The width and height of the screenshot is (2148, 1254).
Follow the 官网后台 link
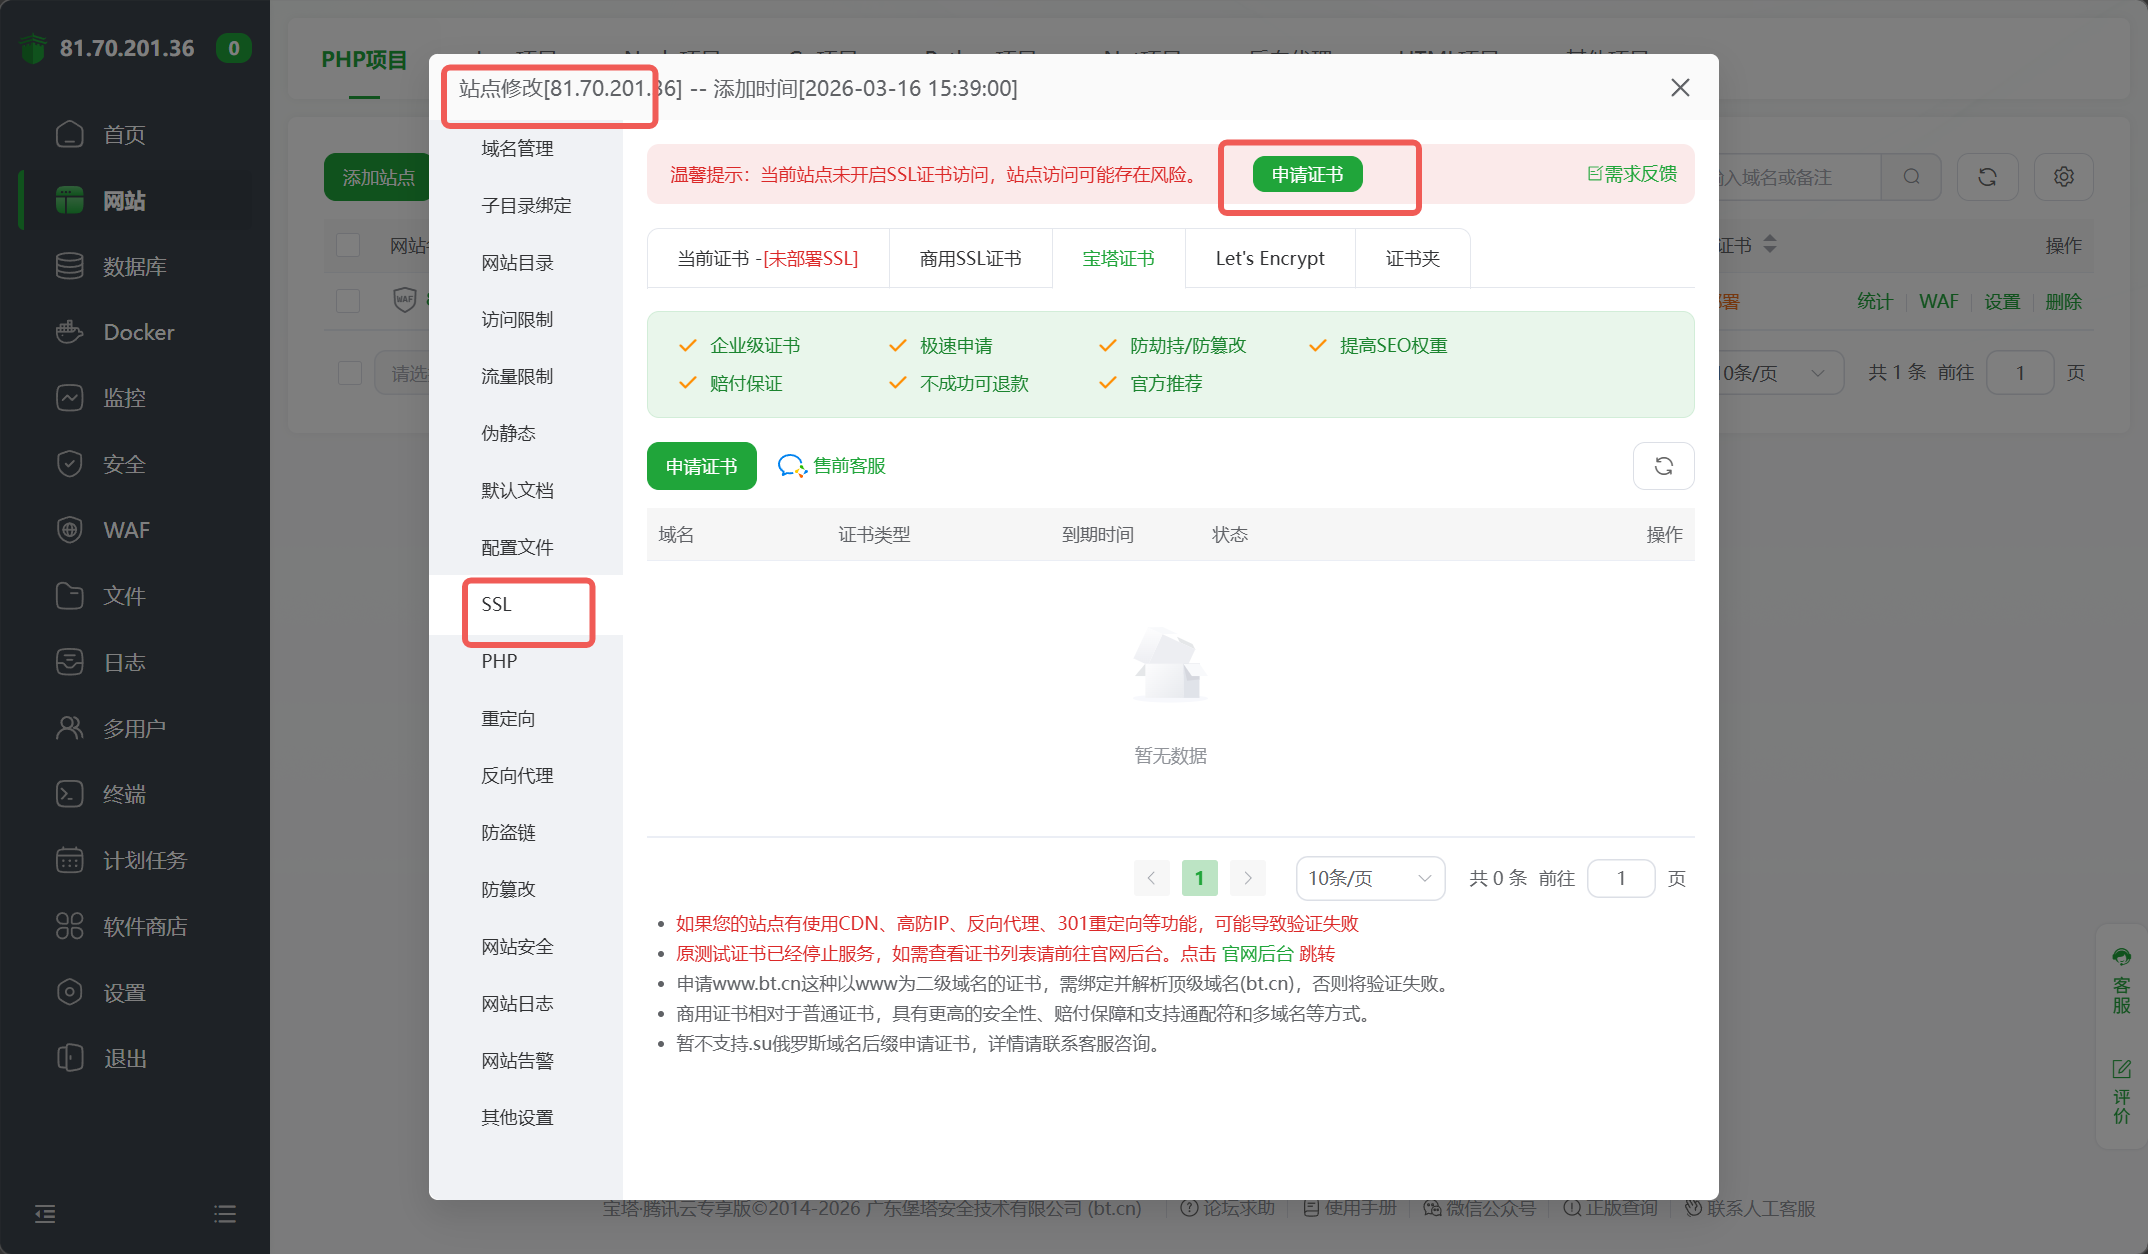[1257, 954]
